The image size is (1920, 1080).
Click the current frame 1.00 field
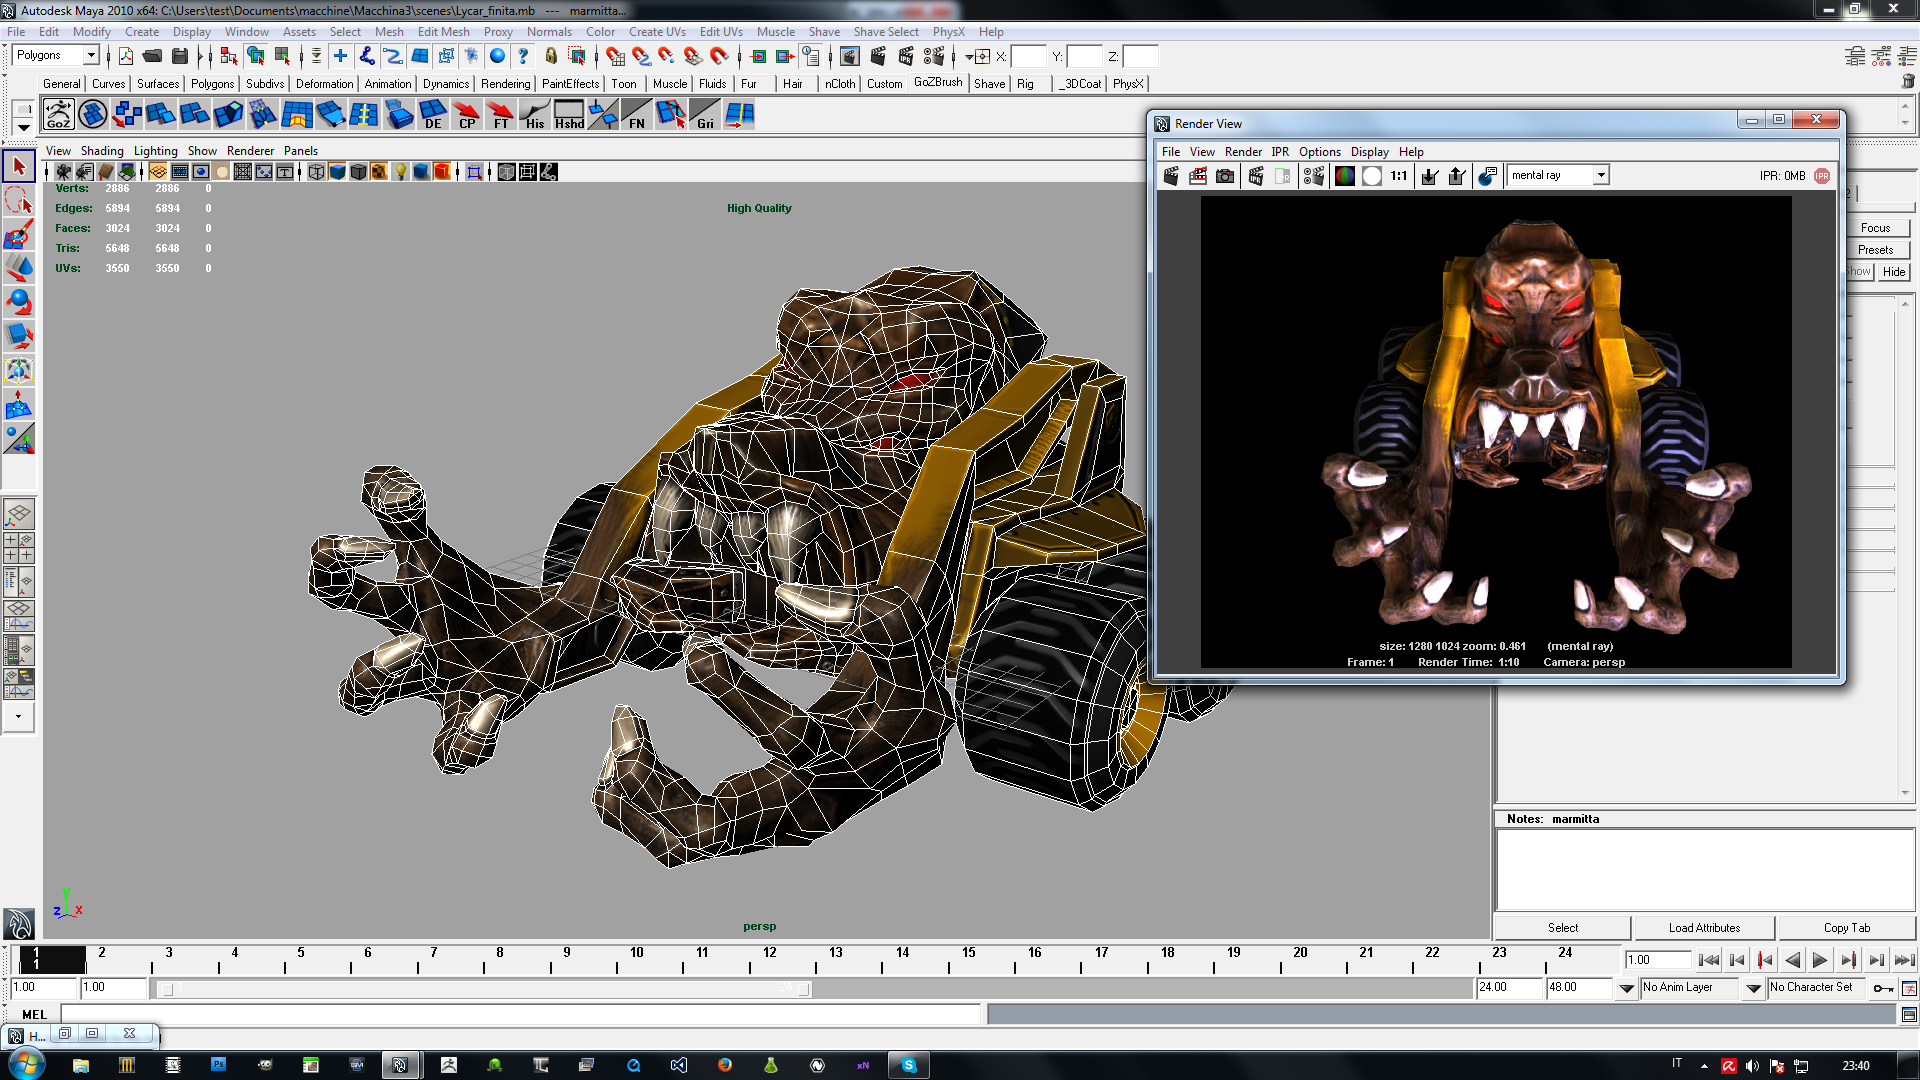(1657, 960)
